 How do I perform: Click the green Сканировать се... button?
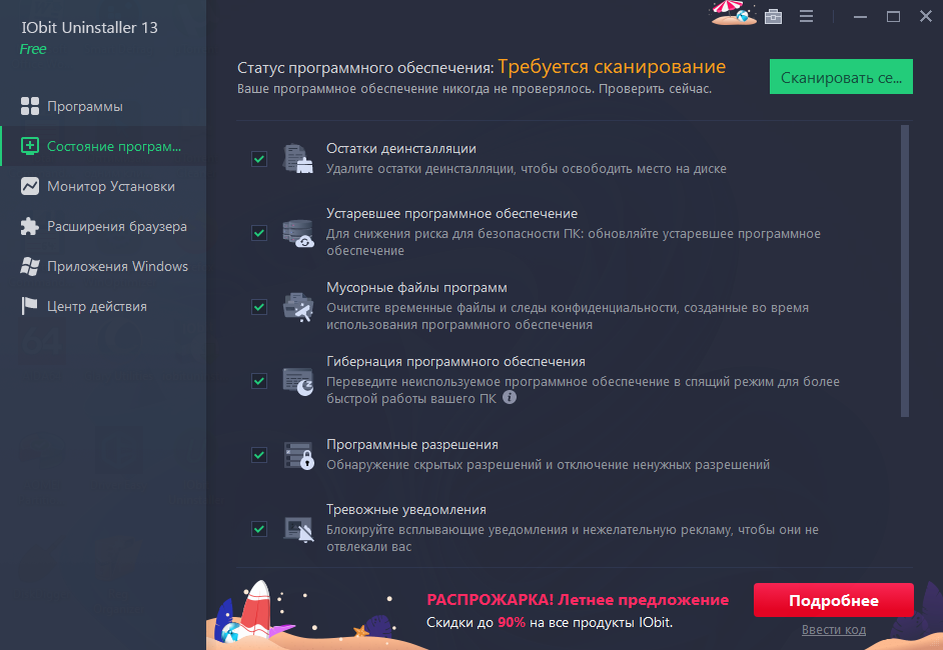(x=841, y=76)
